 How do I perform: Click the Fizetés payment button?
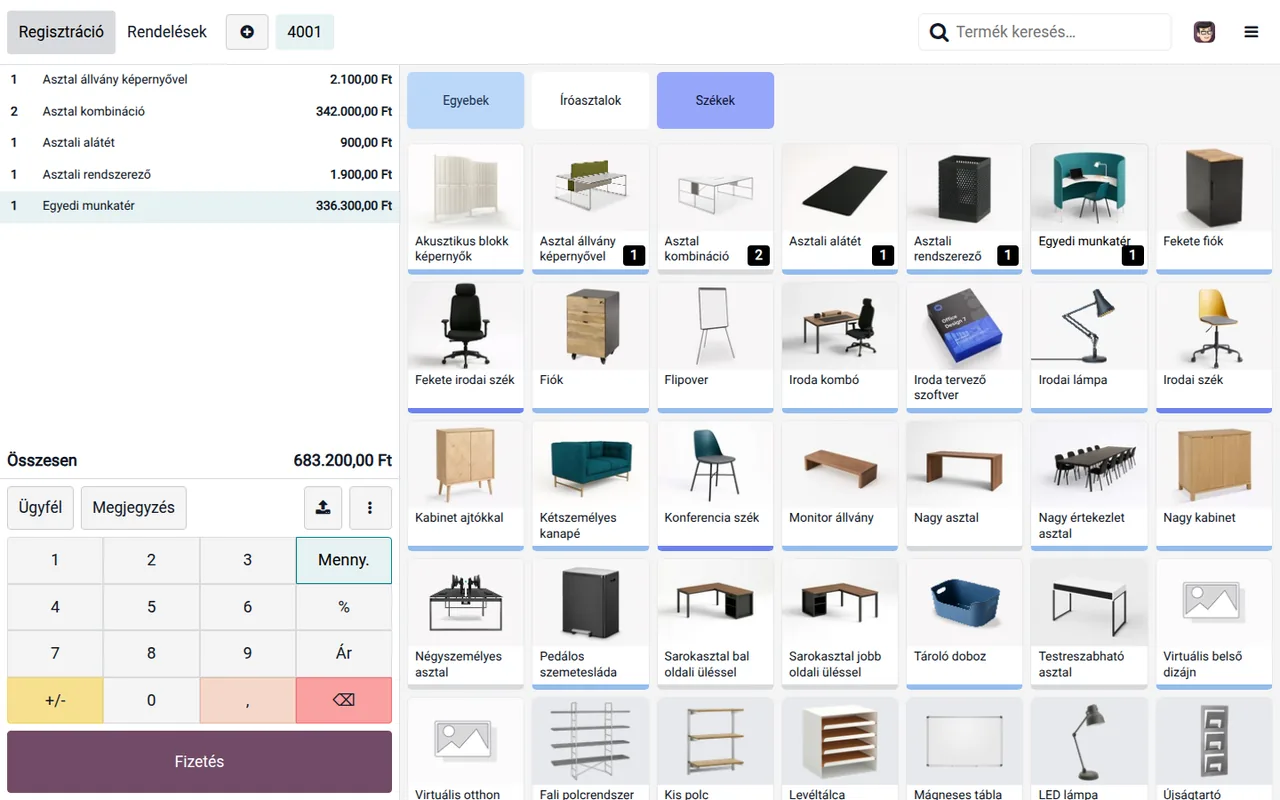pyautogui.click(x=200, y=762)
